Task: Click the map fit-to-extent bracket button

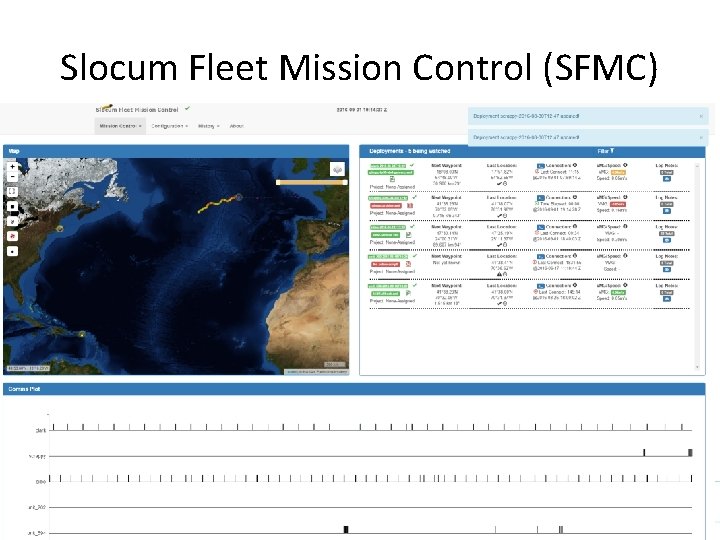Action: (12, 192)
